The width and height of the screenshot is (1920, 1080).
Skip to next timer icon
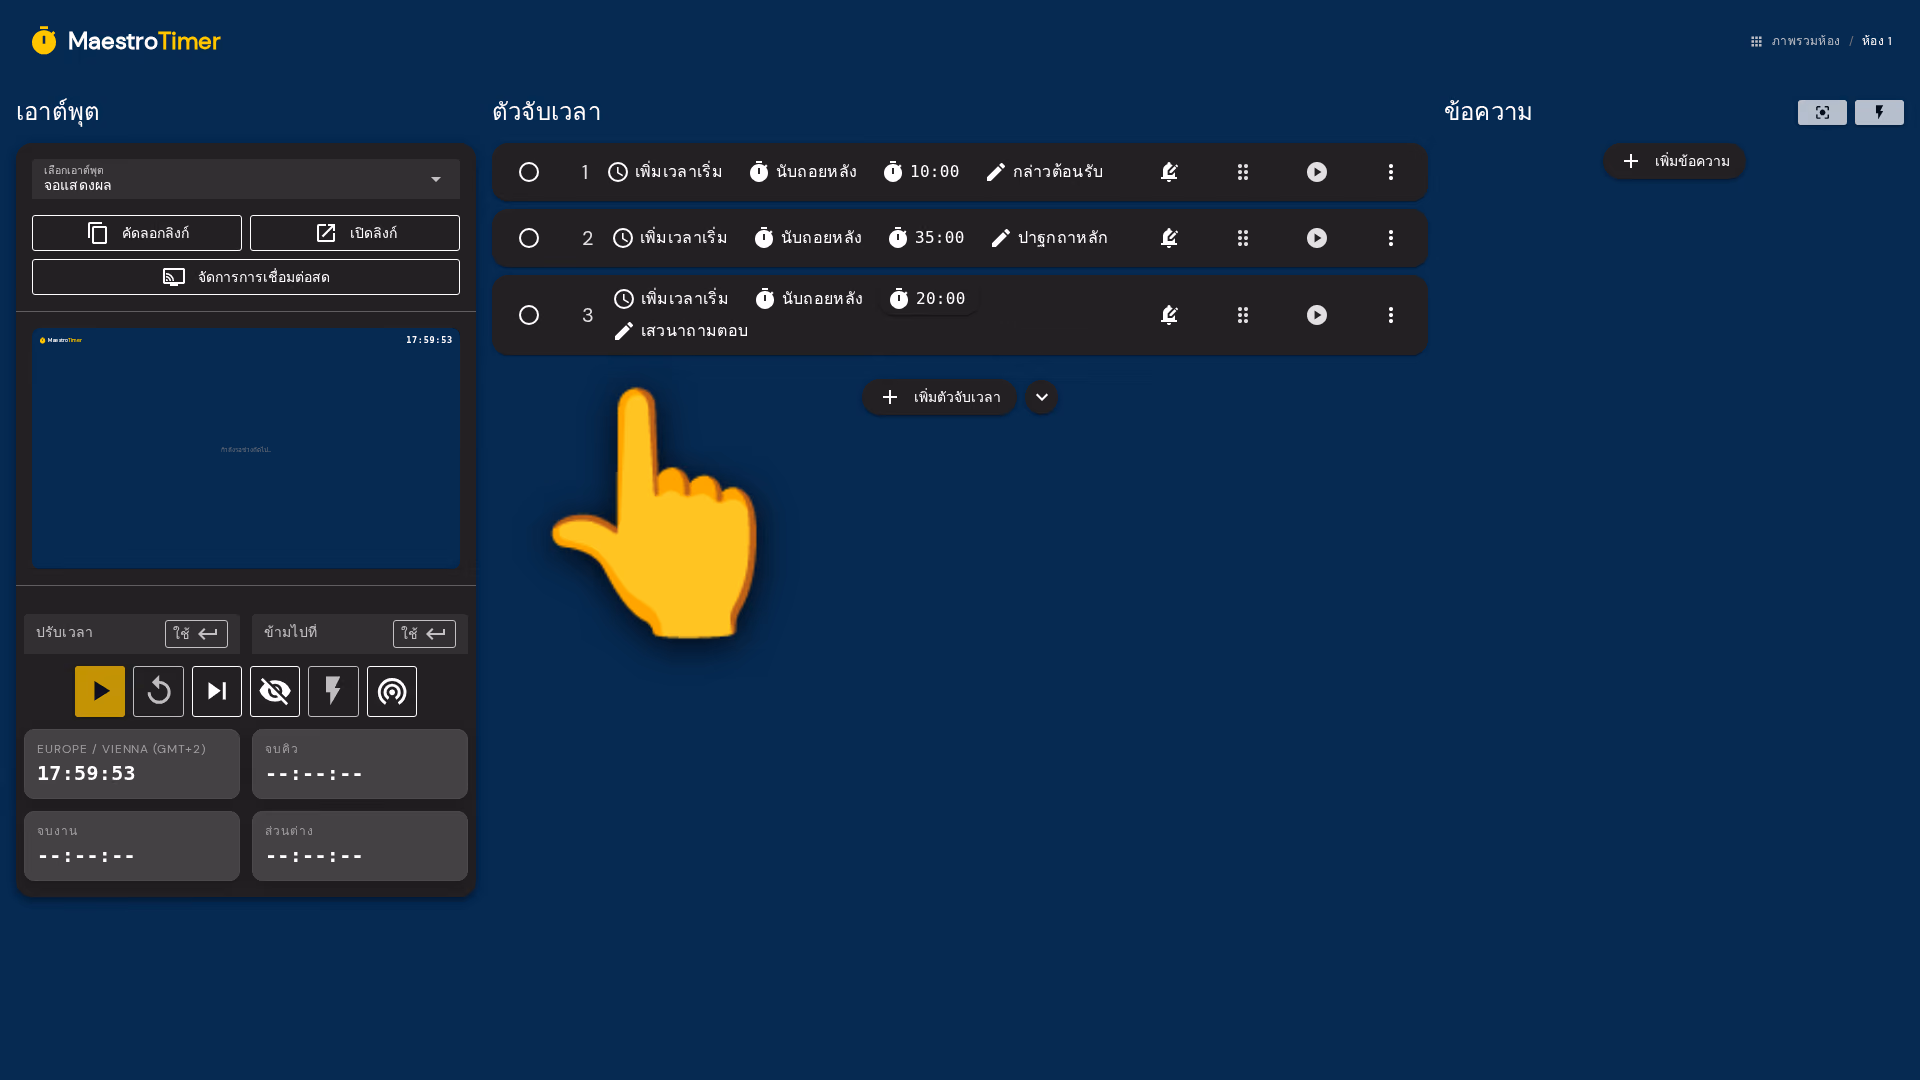pyautogui.click(x=217, y=691)
